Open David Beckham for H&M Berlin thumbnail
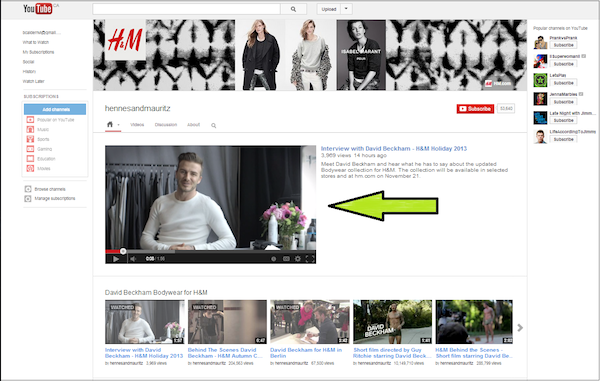The width and height of the screenshot is (600, 381). click(310, 322)
